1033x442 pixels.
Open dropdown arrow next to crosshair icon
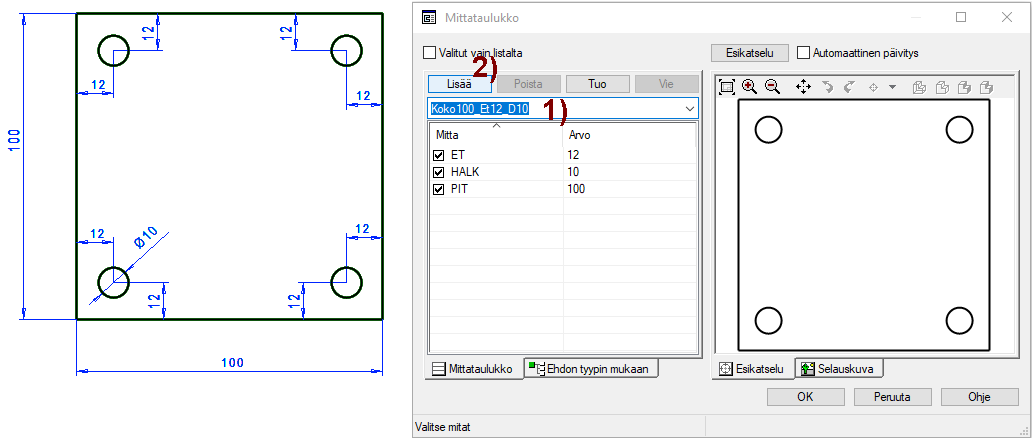(x=892, y=87)
